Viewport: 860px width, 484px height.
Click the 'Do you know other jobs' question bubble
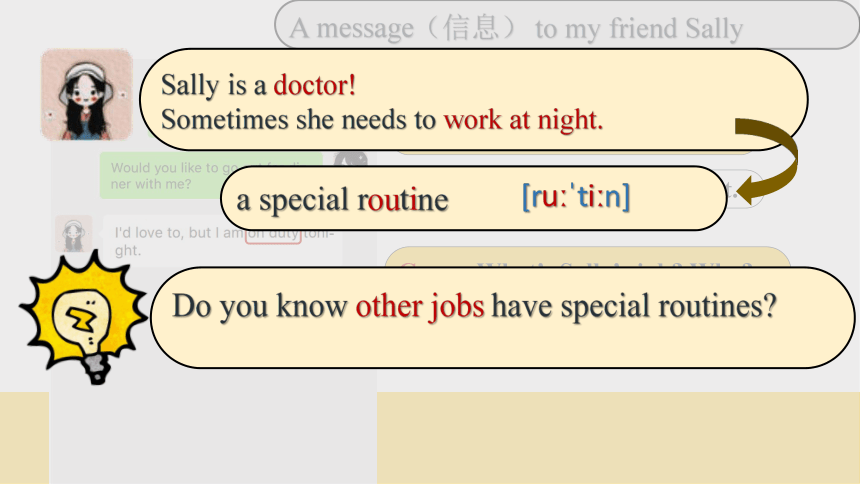[x=502, y=318]
